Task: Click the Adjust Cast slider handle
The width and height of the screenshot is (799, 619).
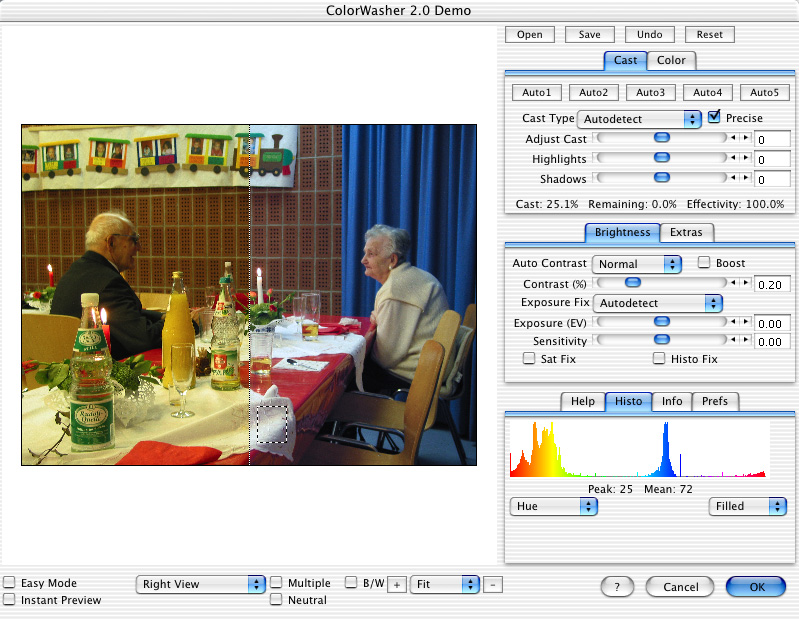Action: [x=661, y=139]
